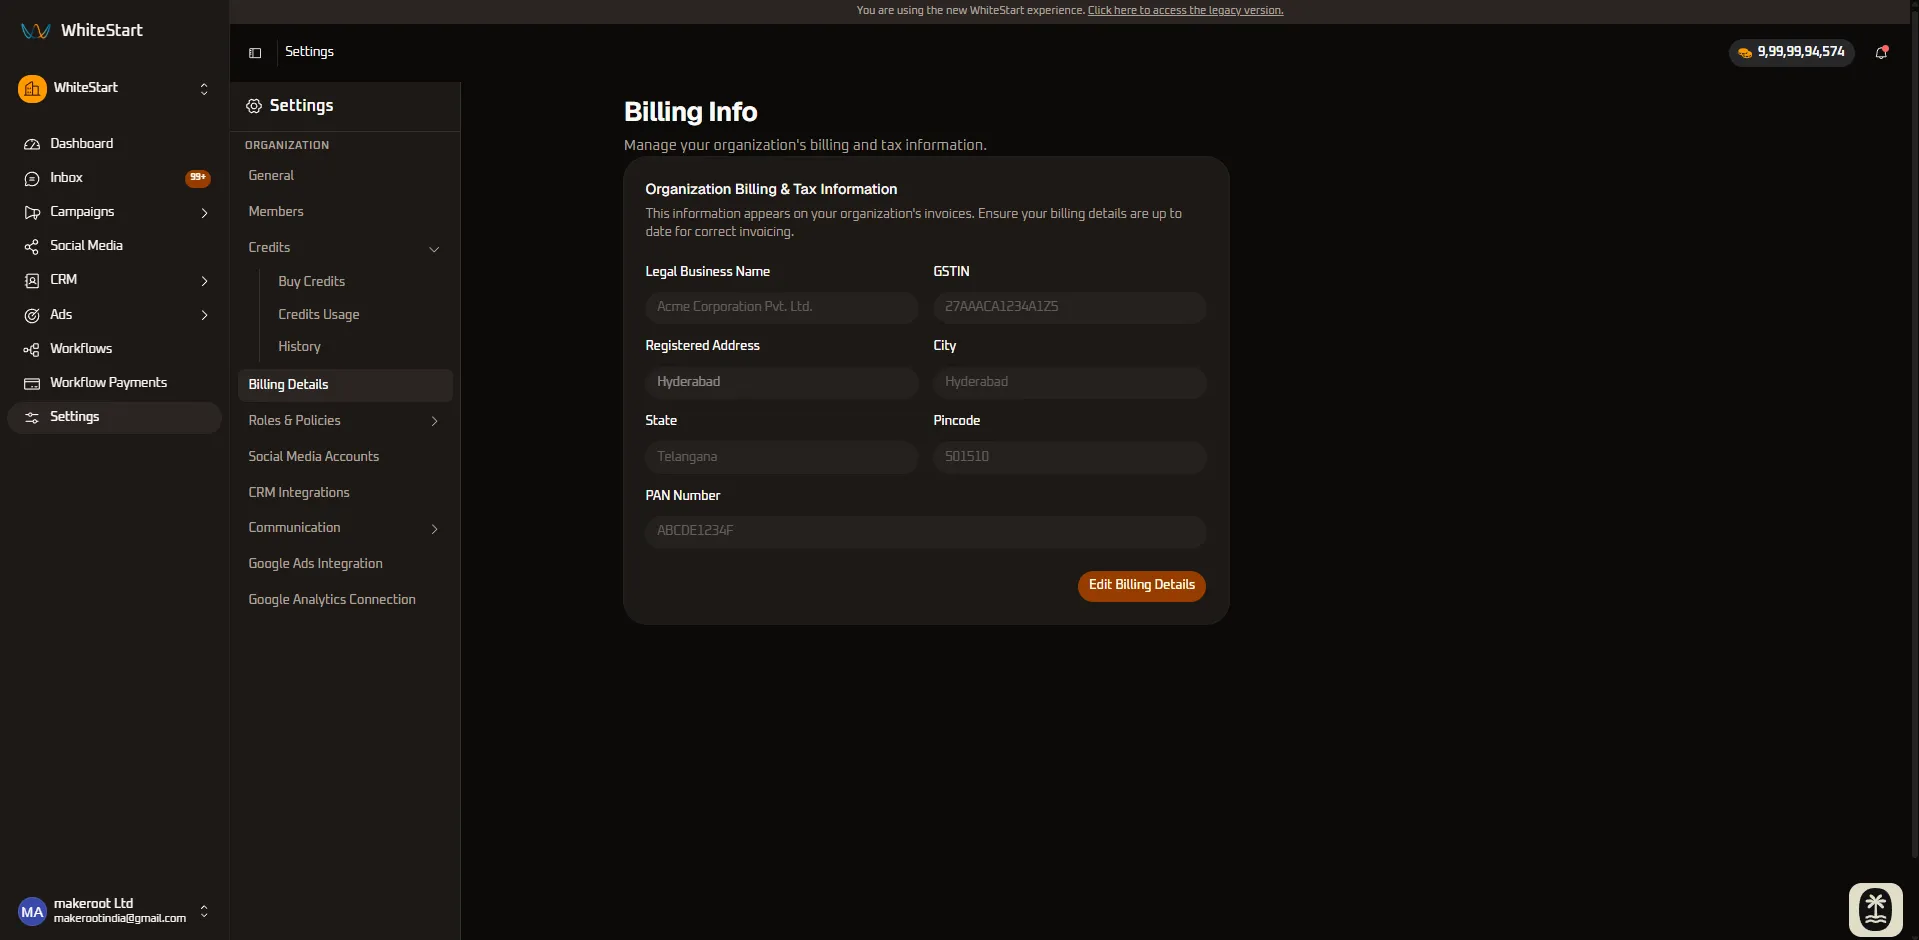Open Google Ads Integration settings
Screen dimensions: 1919x940
tap(345, 564)
